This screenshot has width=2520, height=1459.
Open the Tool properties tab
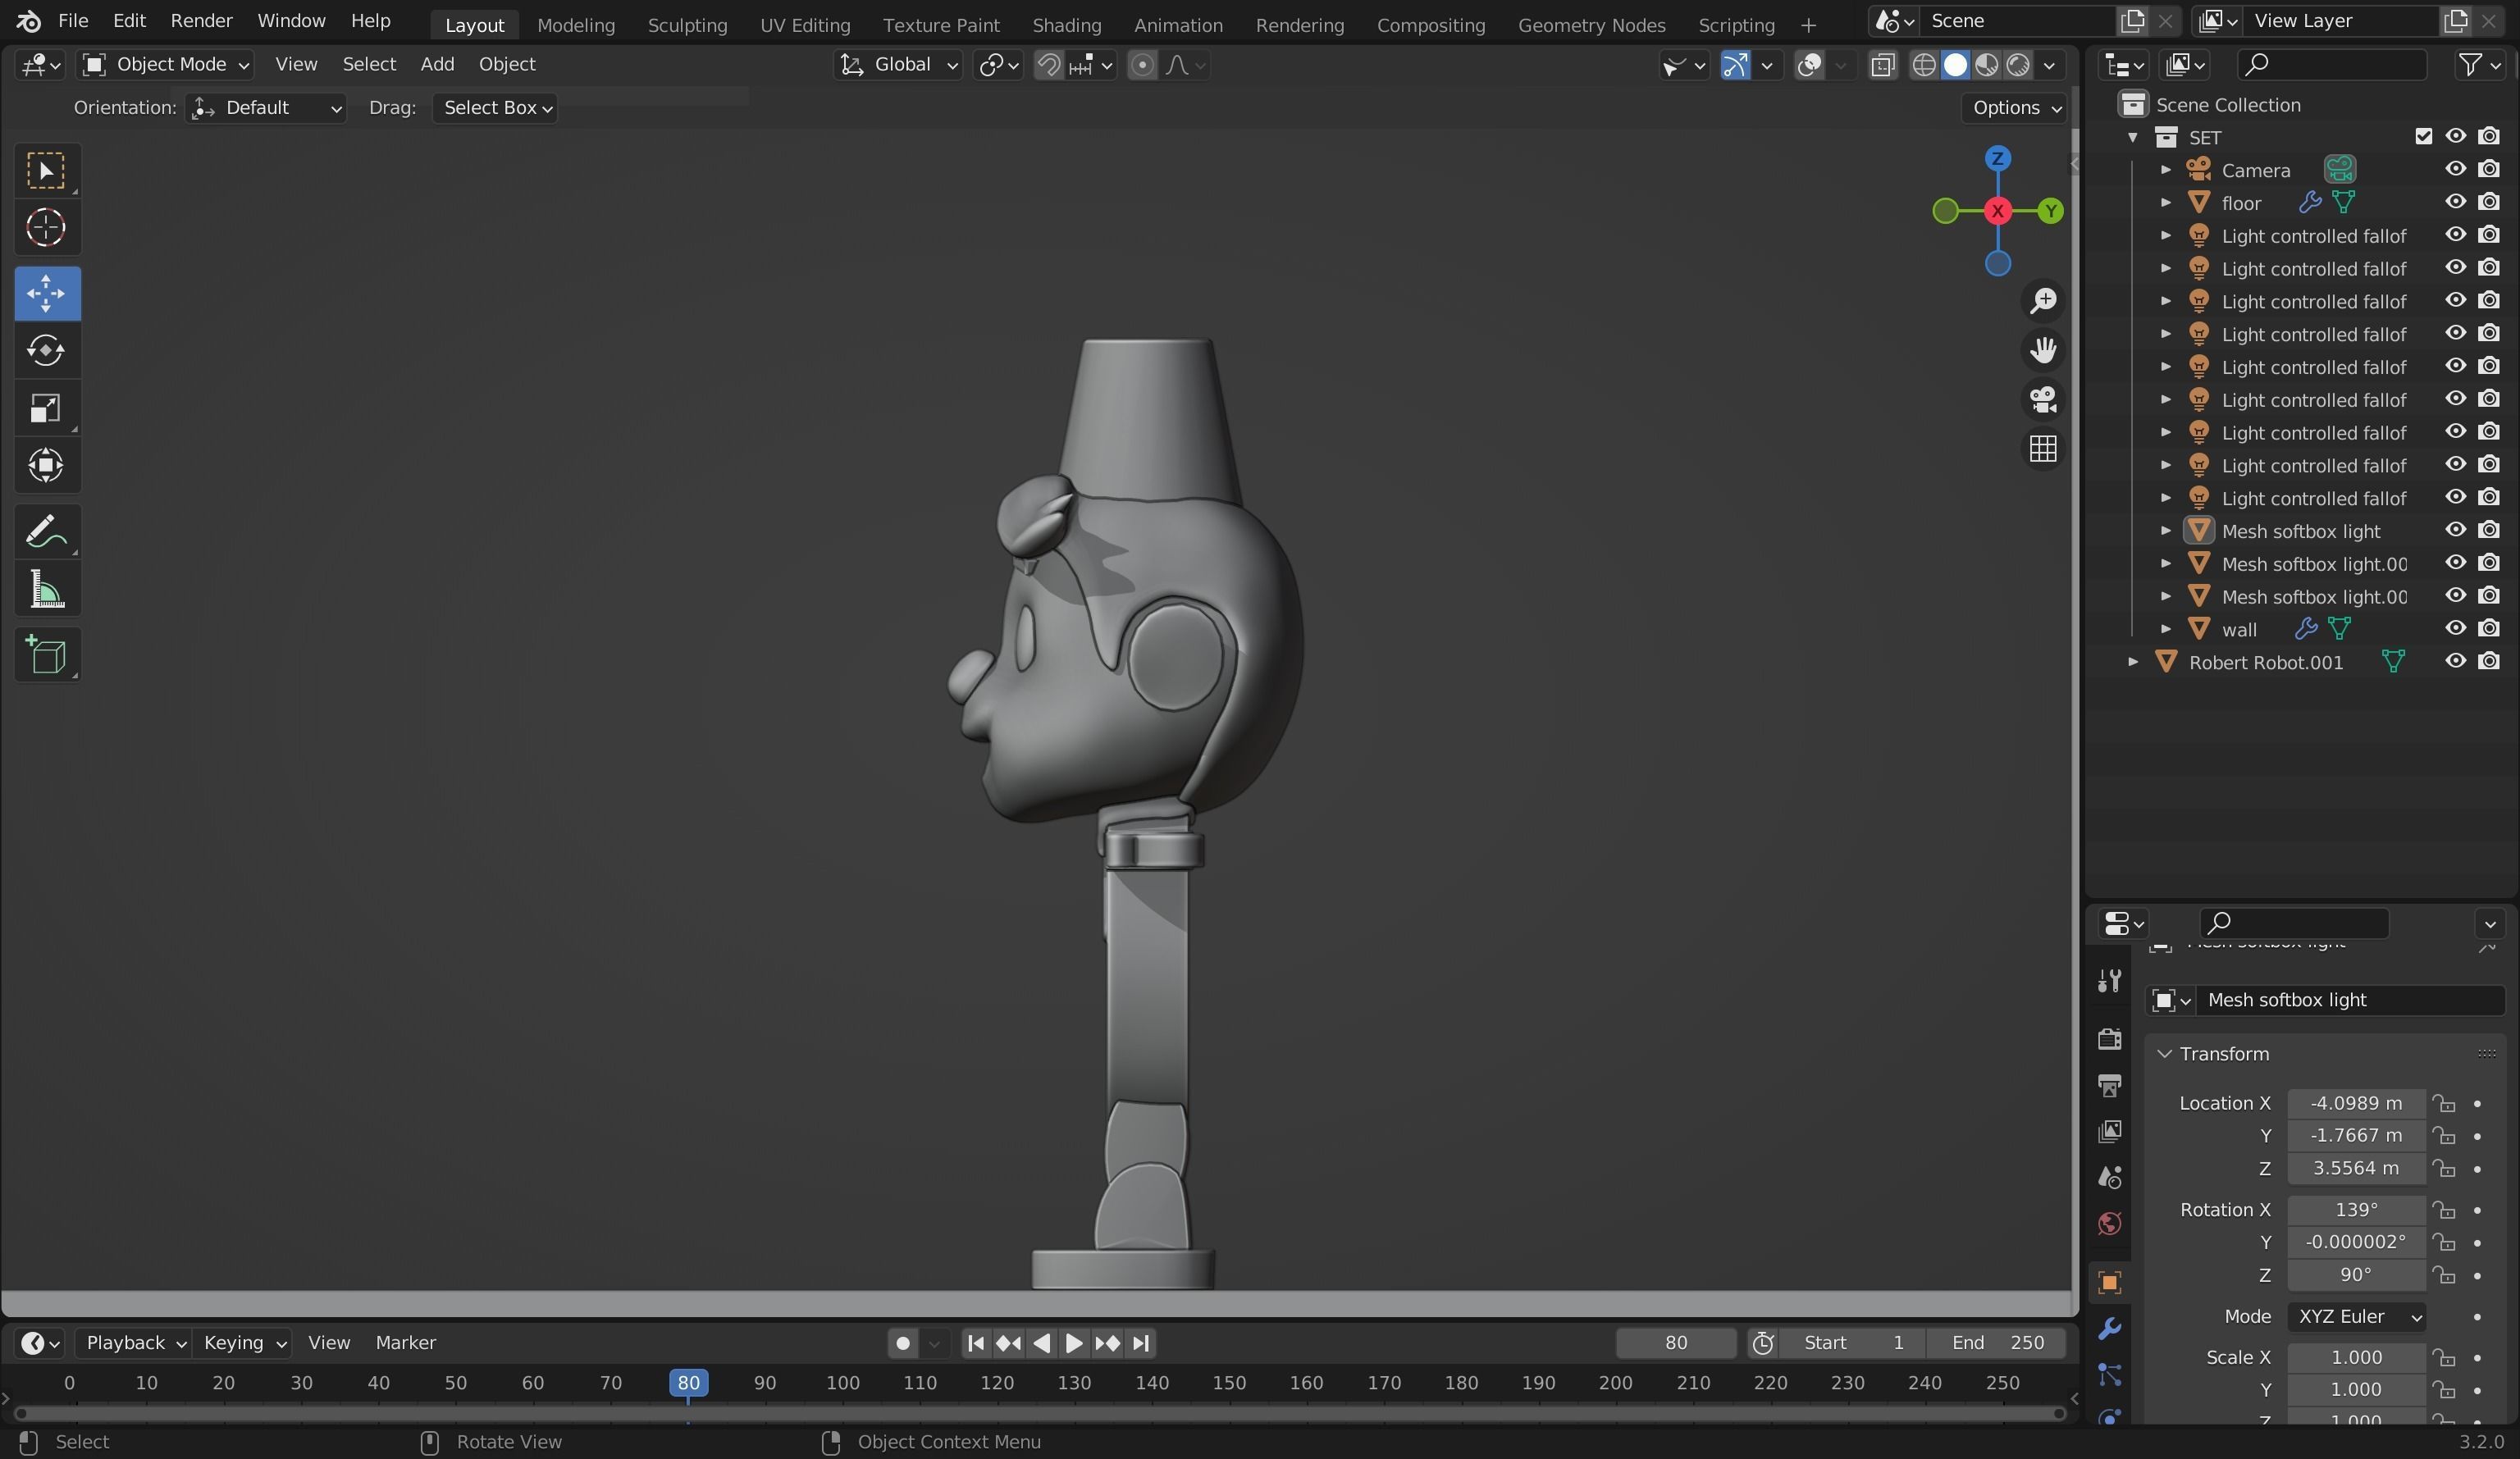pos(2110,981)
